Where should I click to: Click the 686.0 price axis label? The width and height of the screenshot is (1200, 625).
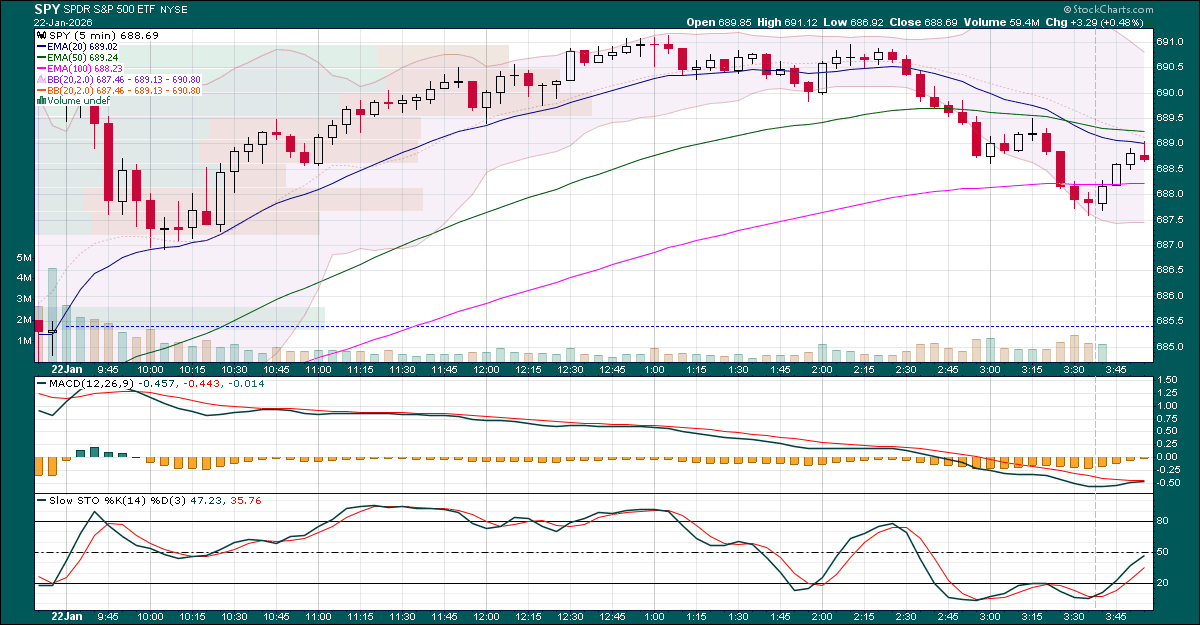tap(1170, 296)
